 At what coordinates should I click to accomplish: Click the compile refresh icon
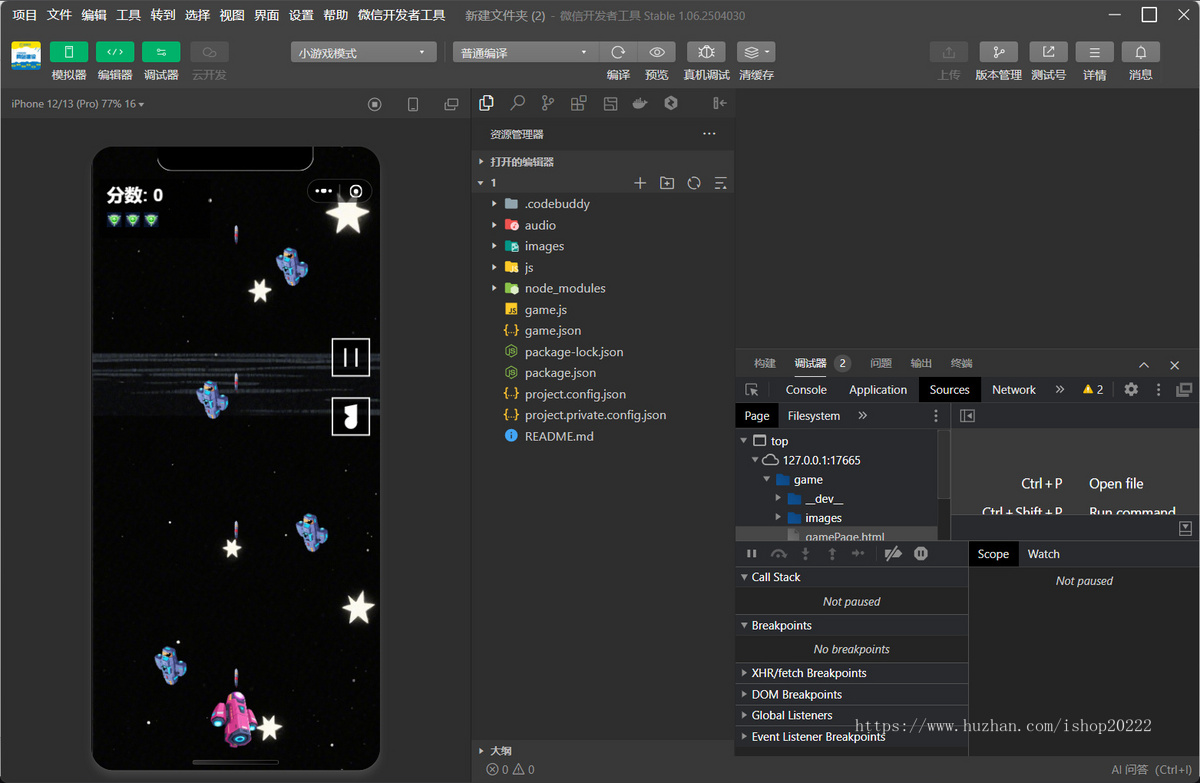pyautogui.click(x=618, y=52)
